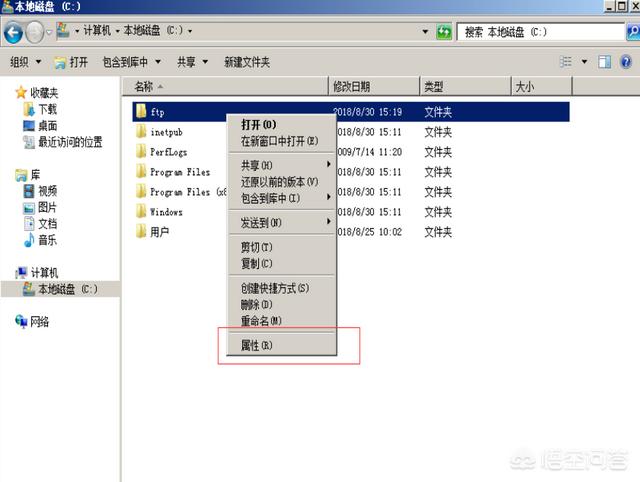Click the 音乐 library note icon

coord(29,240)
